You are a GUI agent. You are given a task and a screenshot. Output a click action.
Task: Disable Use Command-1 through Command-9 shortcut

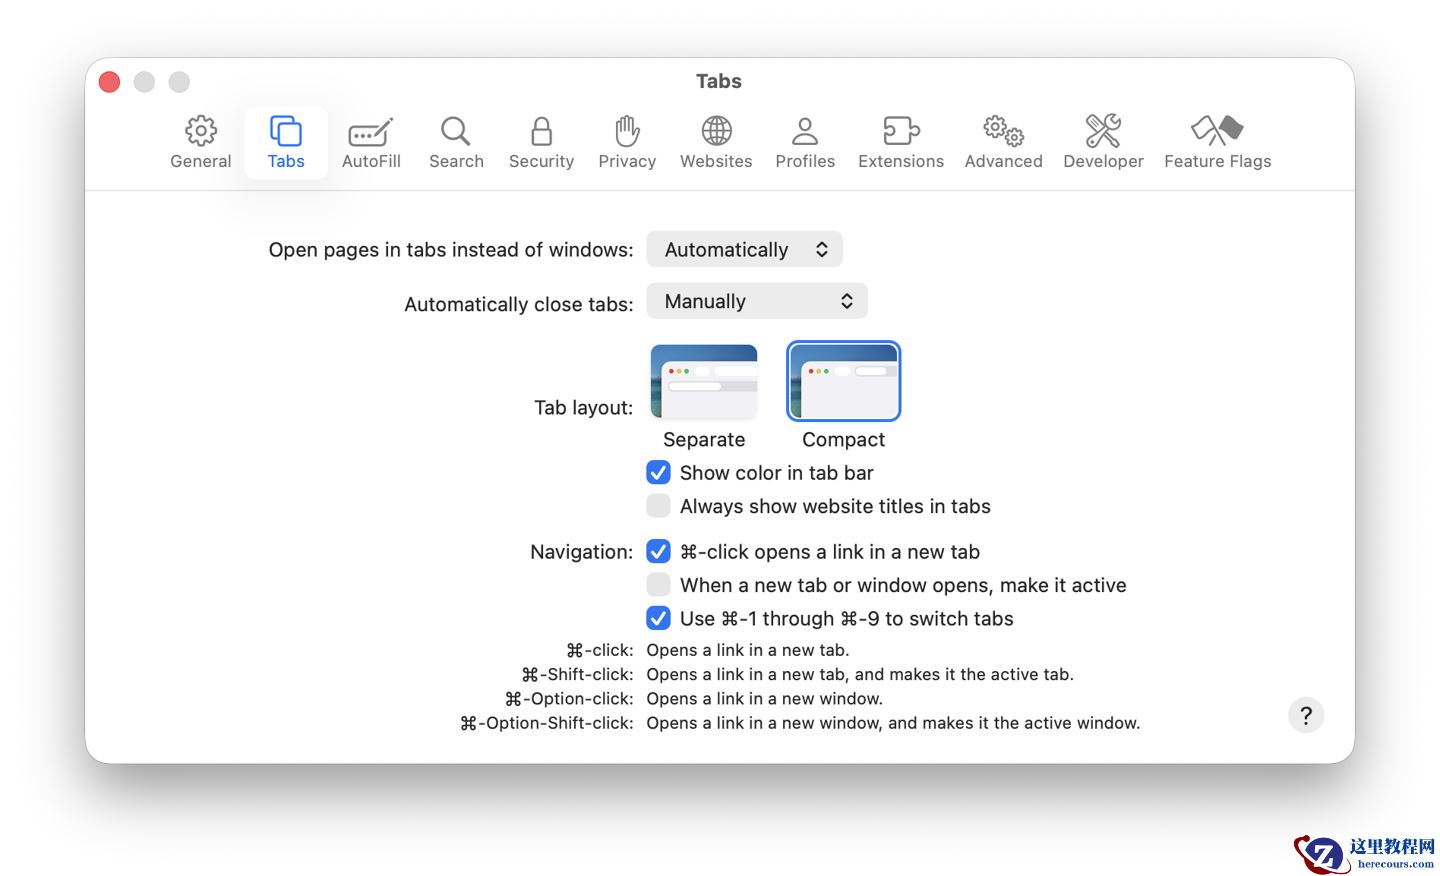(658, 618)
